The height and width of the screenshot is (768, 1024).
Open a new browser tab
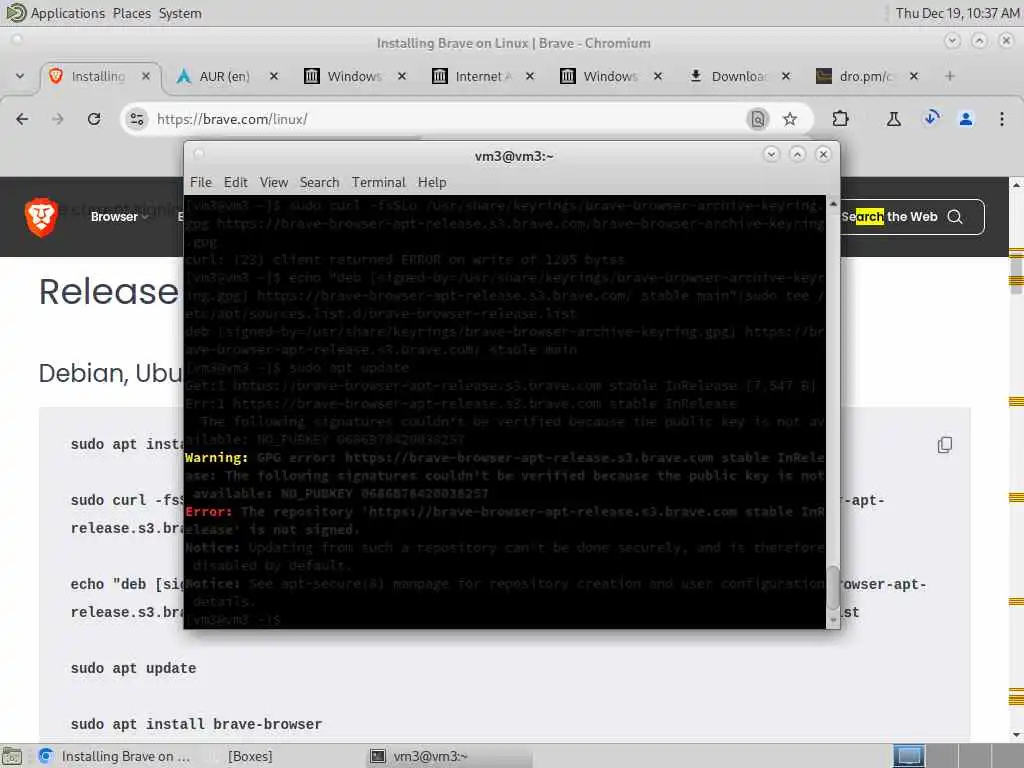pos(950,76)
